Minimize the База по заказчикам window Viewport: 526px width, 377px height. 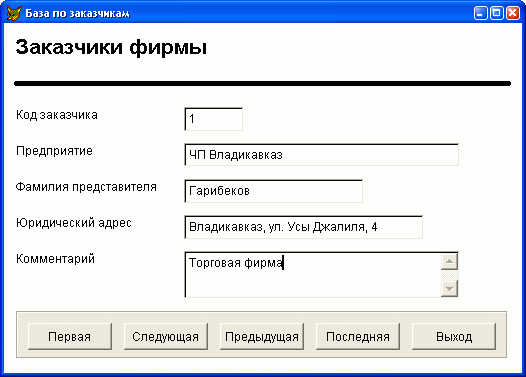[x=480, y=13]
